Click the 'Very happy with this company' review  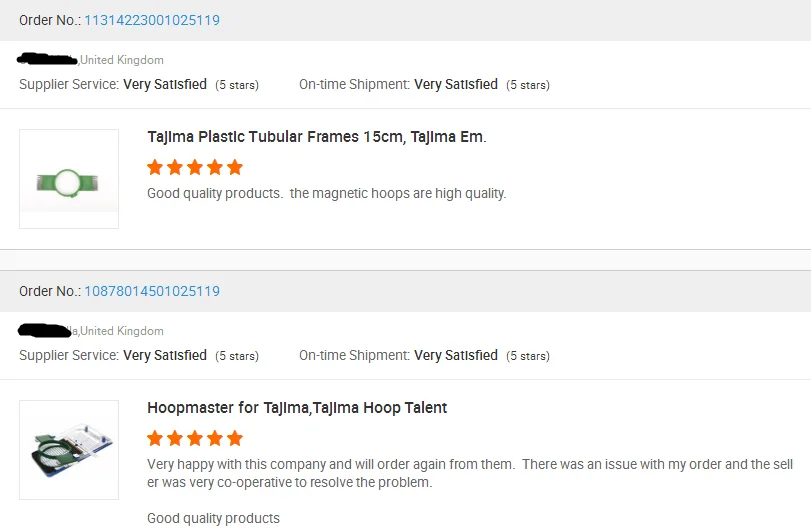330,464
